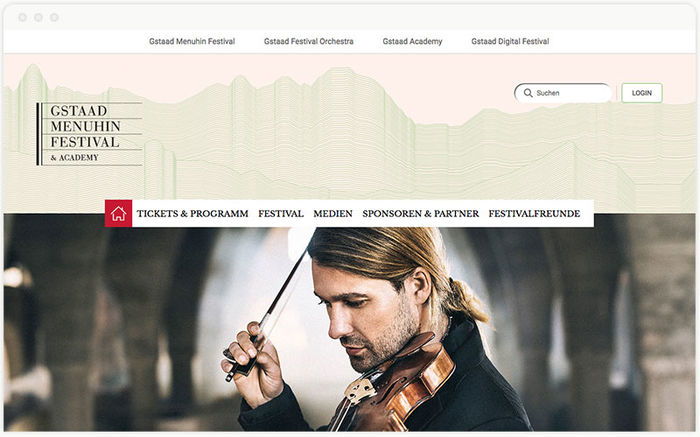Go to Sponsoren & Partner menu
Viewport: 700px width, 437px height.
click(x=420, y=214)
